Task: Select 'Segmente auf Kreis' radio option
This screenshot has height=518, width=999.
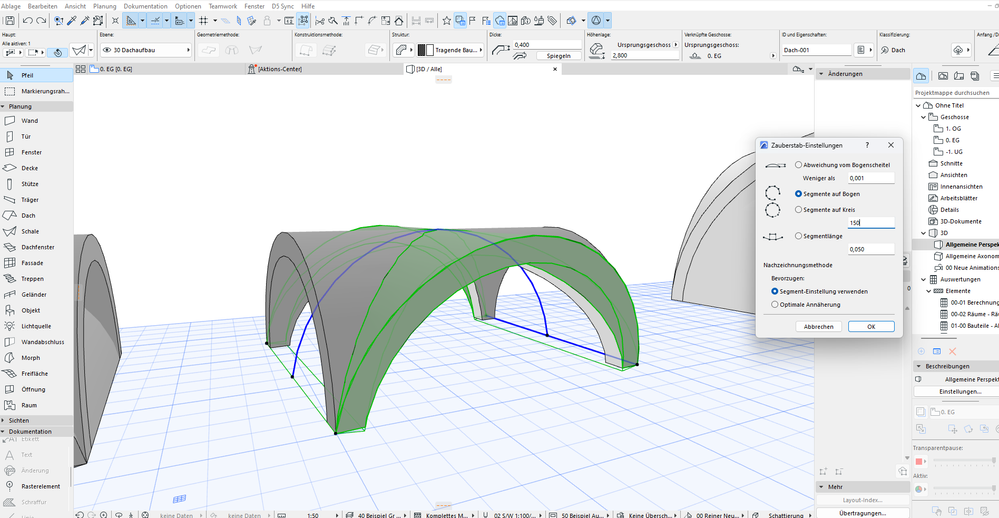Action: tap(798, 210)
